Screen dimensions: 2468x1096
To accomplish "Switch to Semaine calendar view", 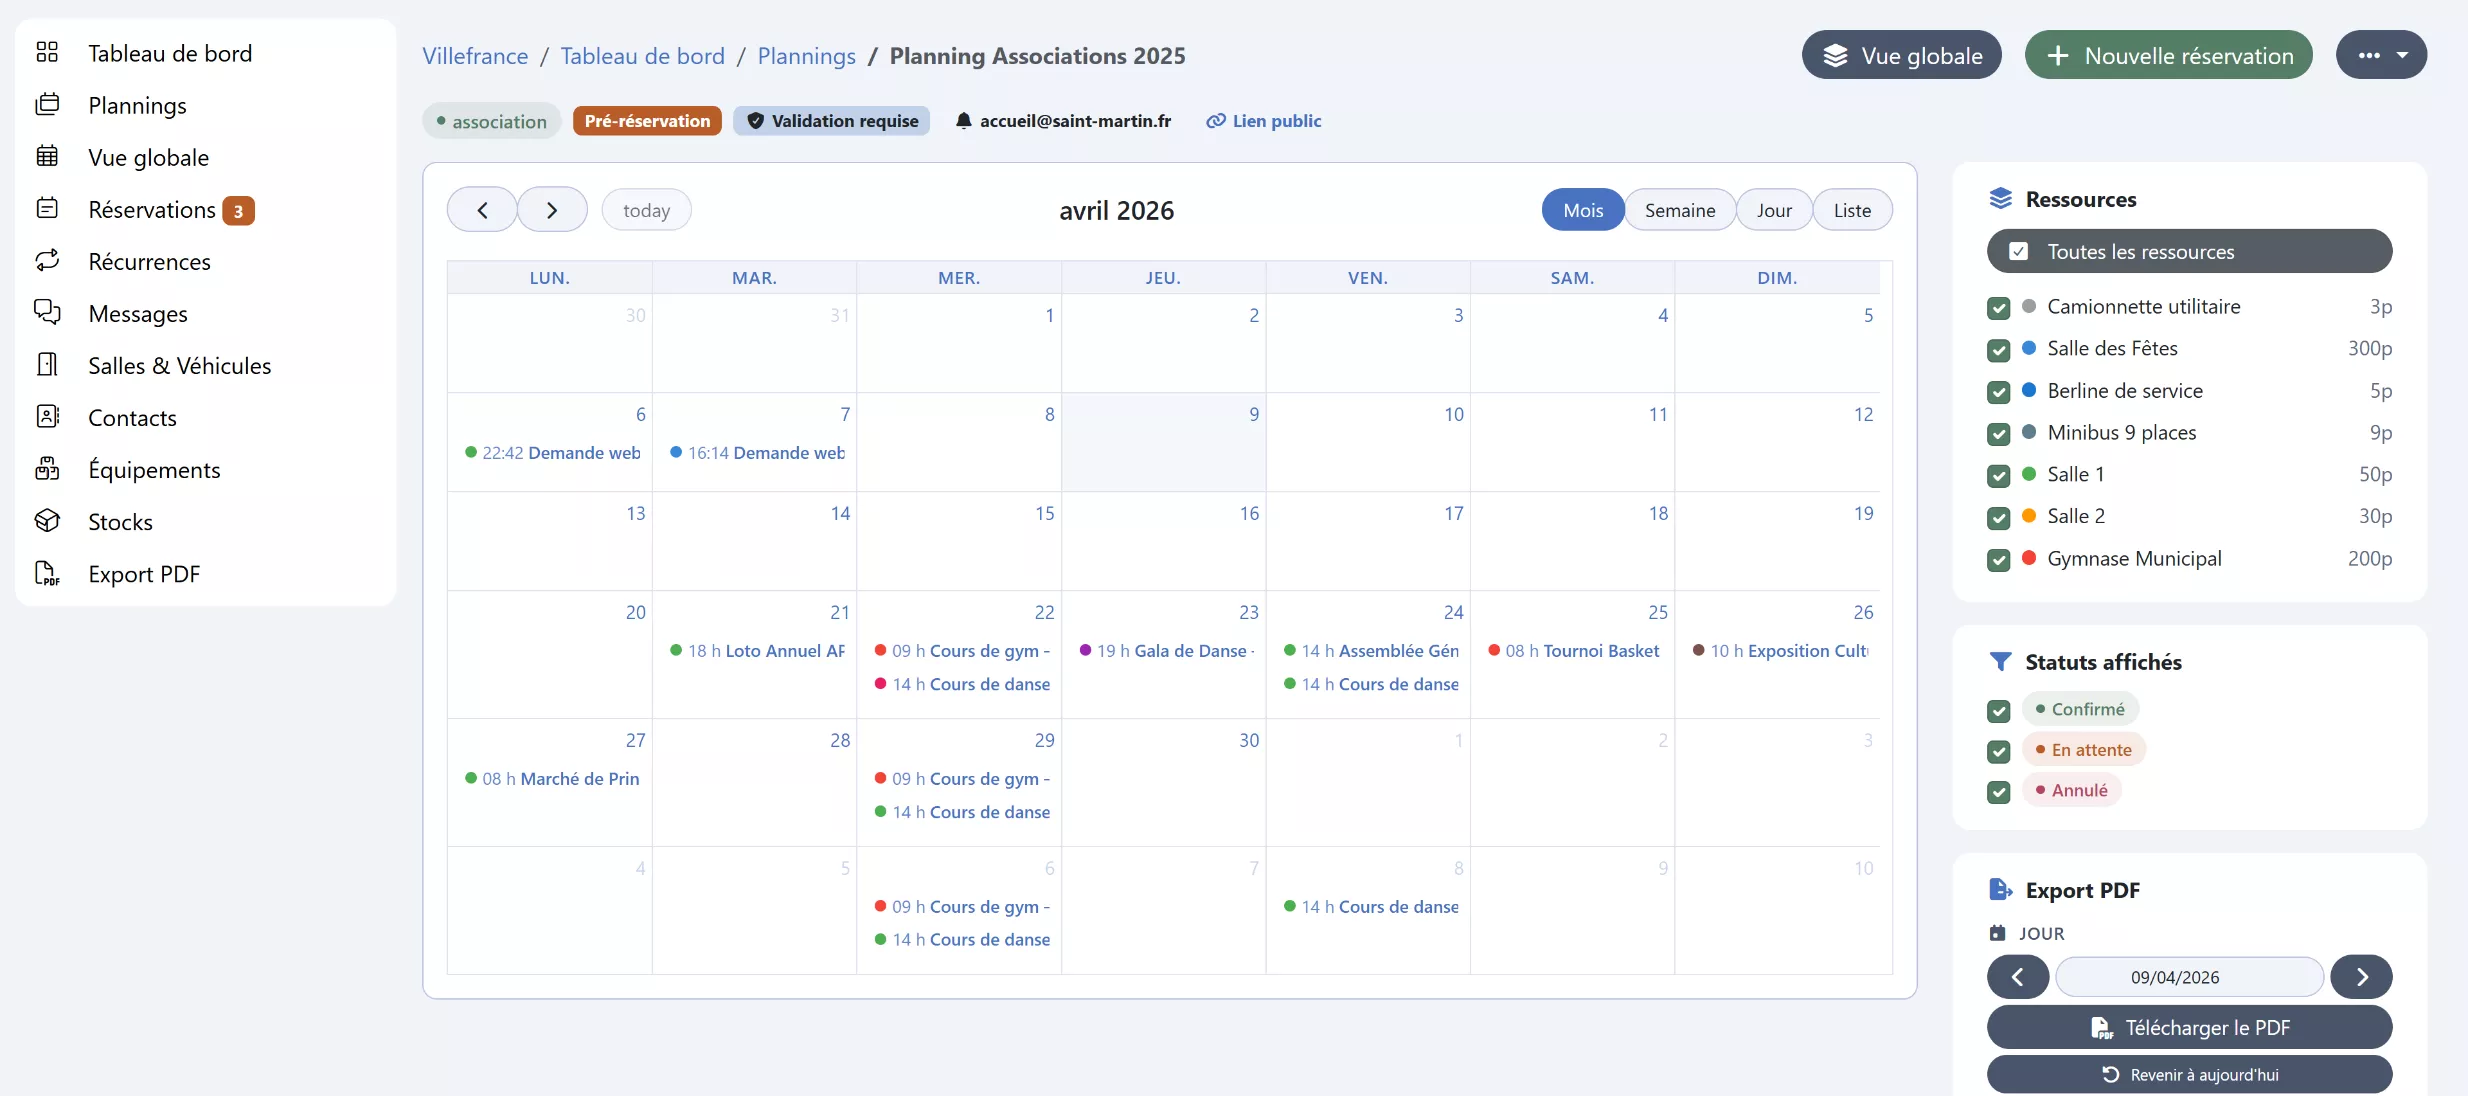I will (x=1679, y=210).
